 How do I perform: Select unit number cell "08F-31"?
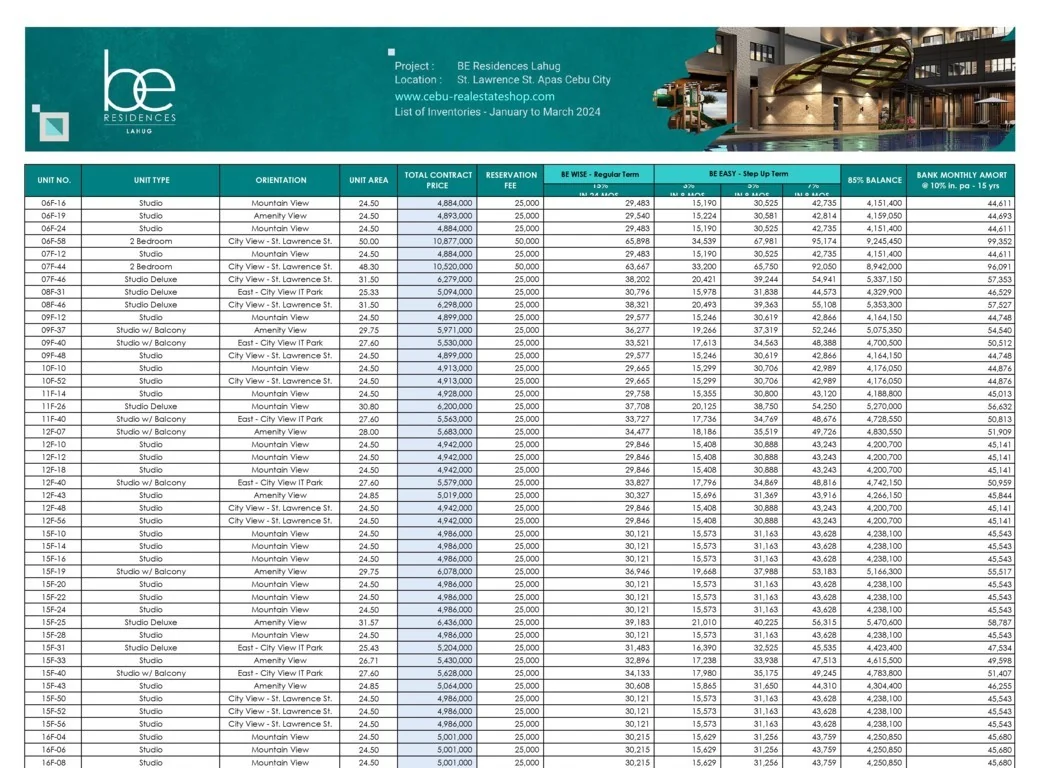coord(53,292)
